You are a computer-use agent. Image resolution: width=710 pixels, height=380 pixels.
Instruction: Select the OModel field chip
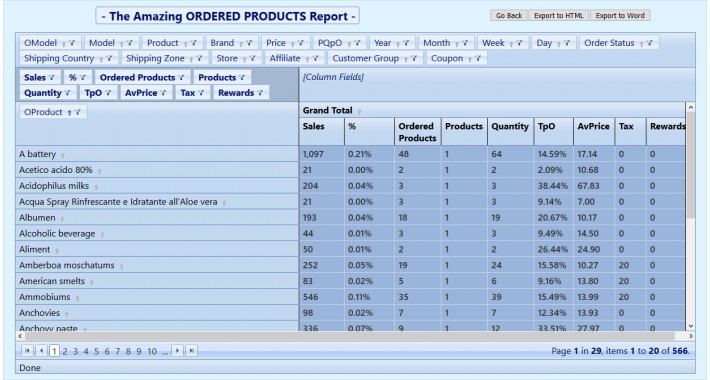pos(50,43)
